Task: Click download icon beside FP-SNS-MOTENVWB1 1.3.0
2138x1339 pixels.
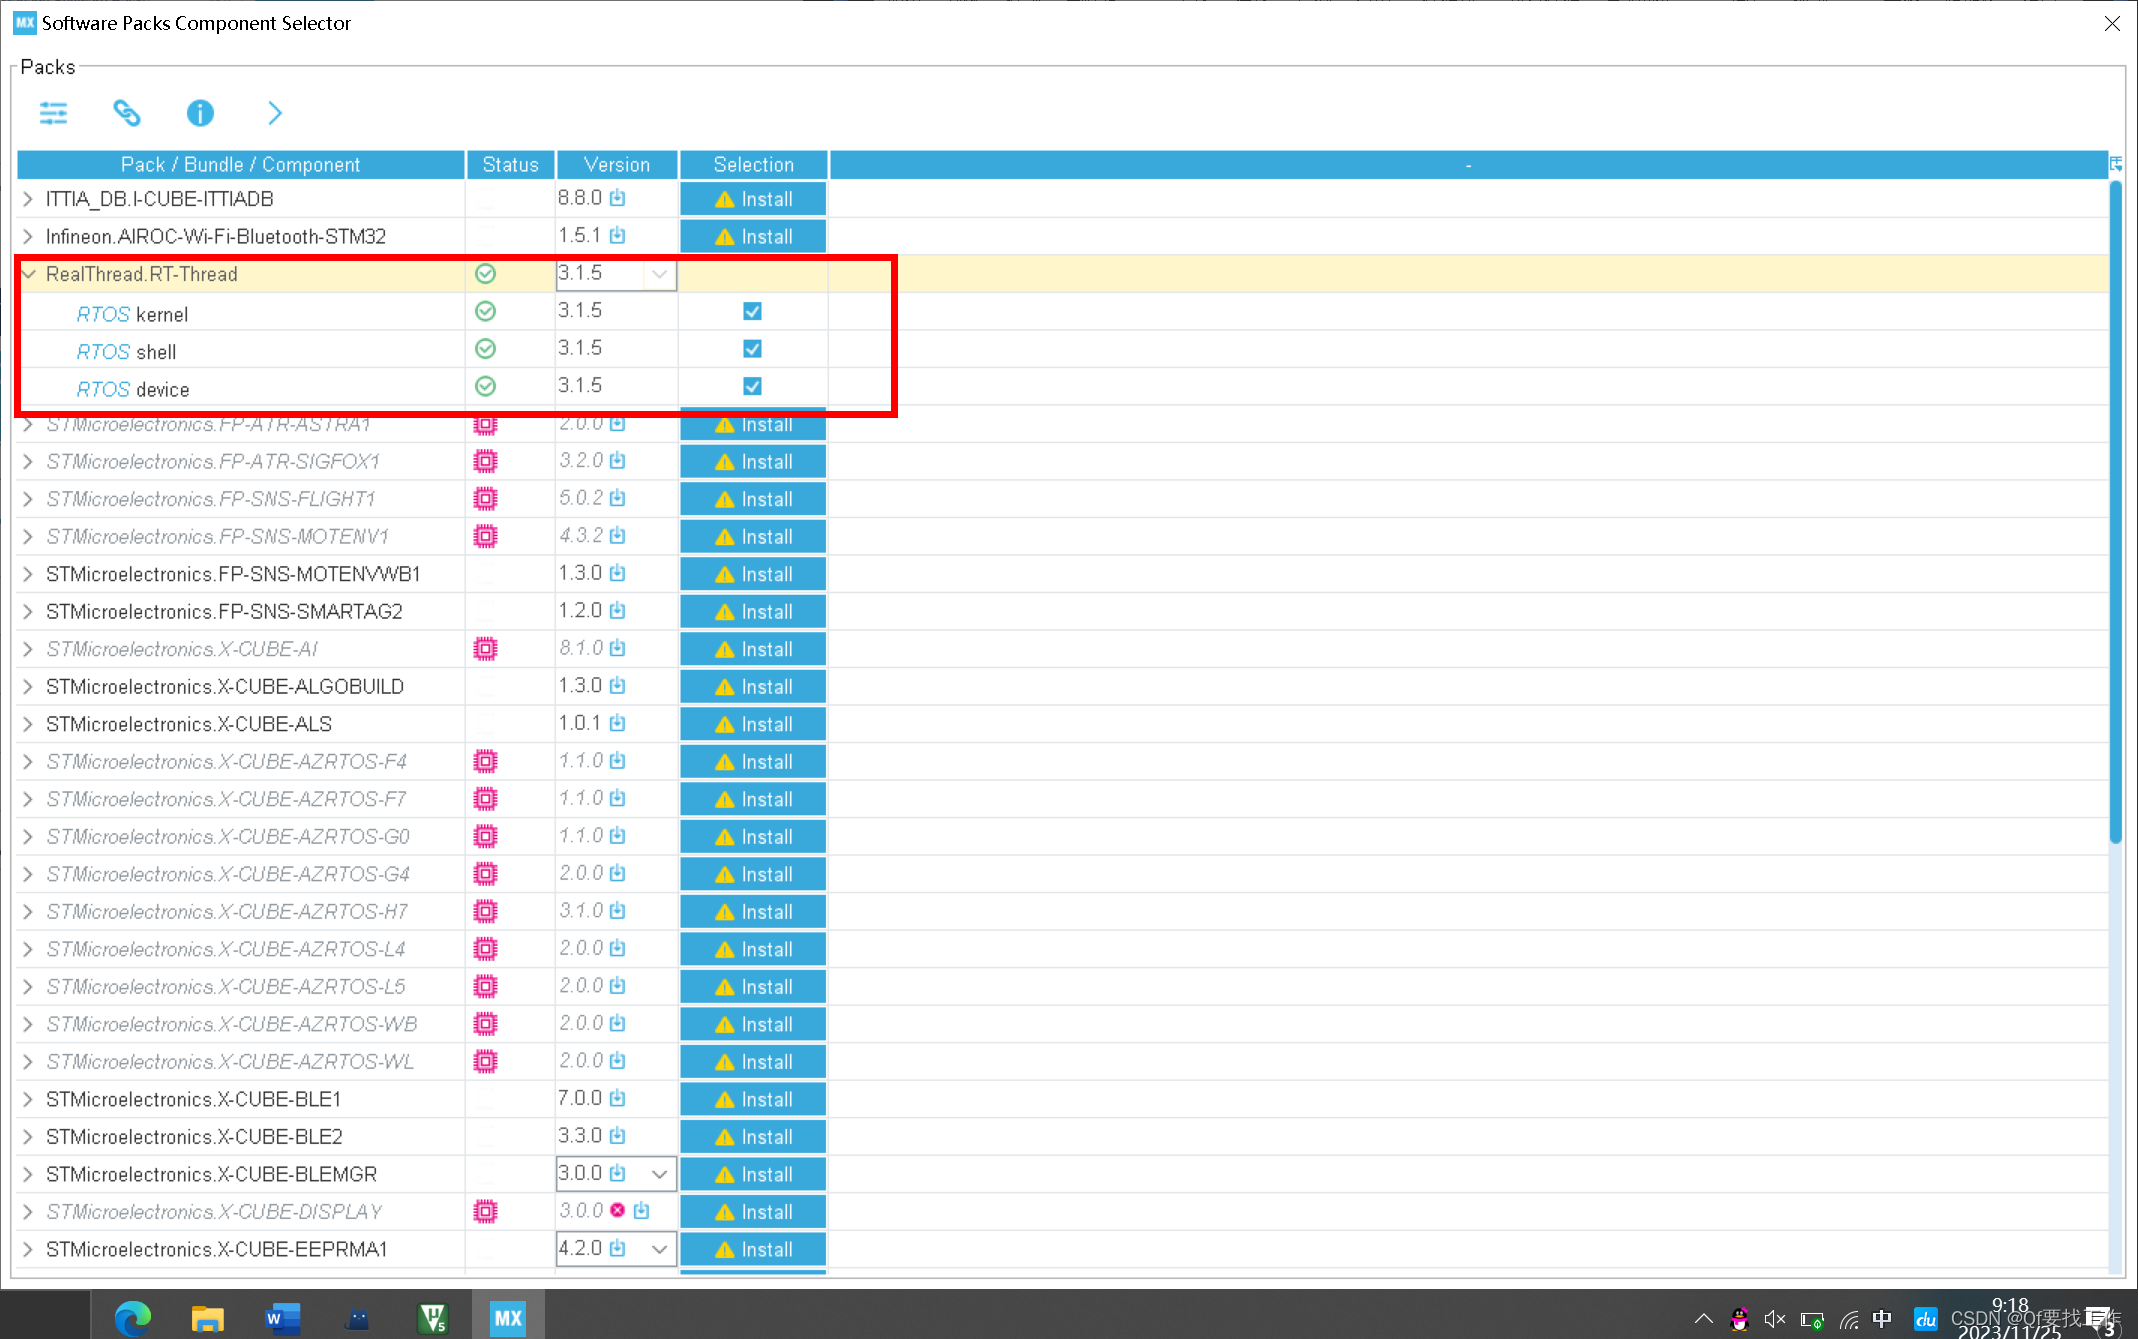Action: point(618,573)
